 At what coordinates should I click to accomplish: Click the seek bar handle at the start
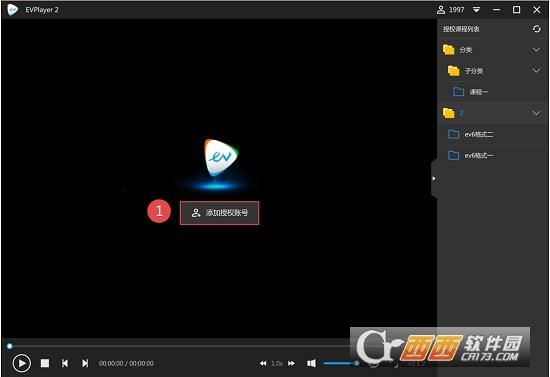(x=10, y=346)
